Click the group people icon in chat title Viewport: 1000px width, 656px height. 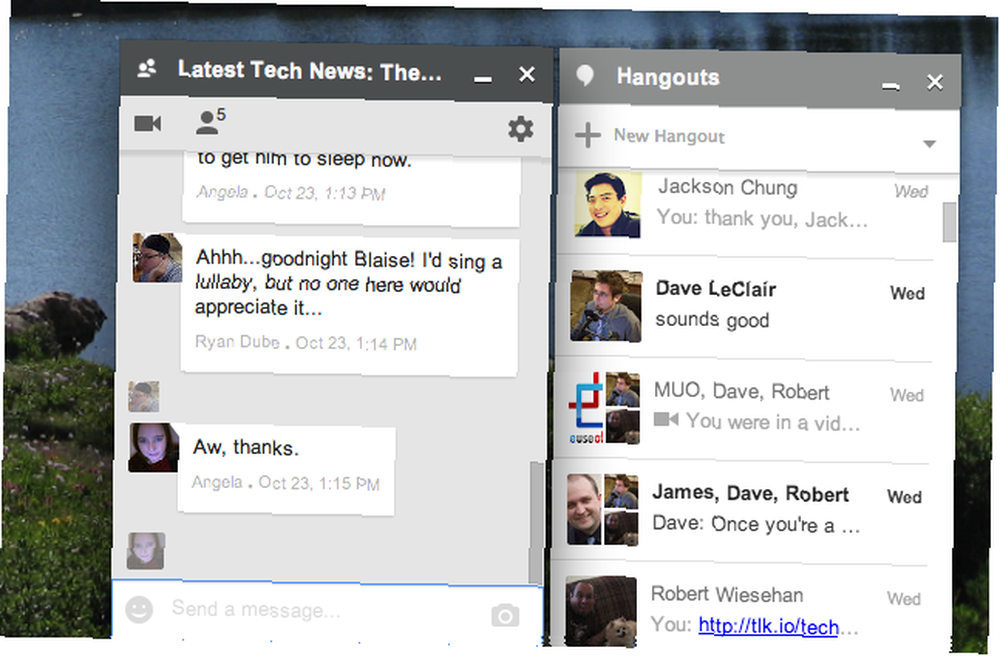click(x=147, y=68)
